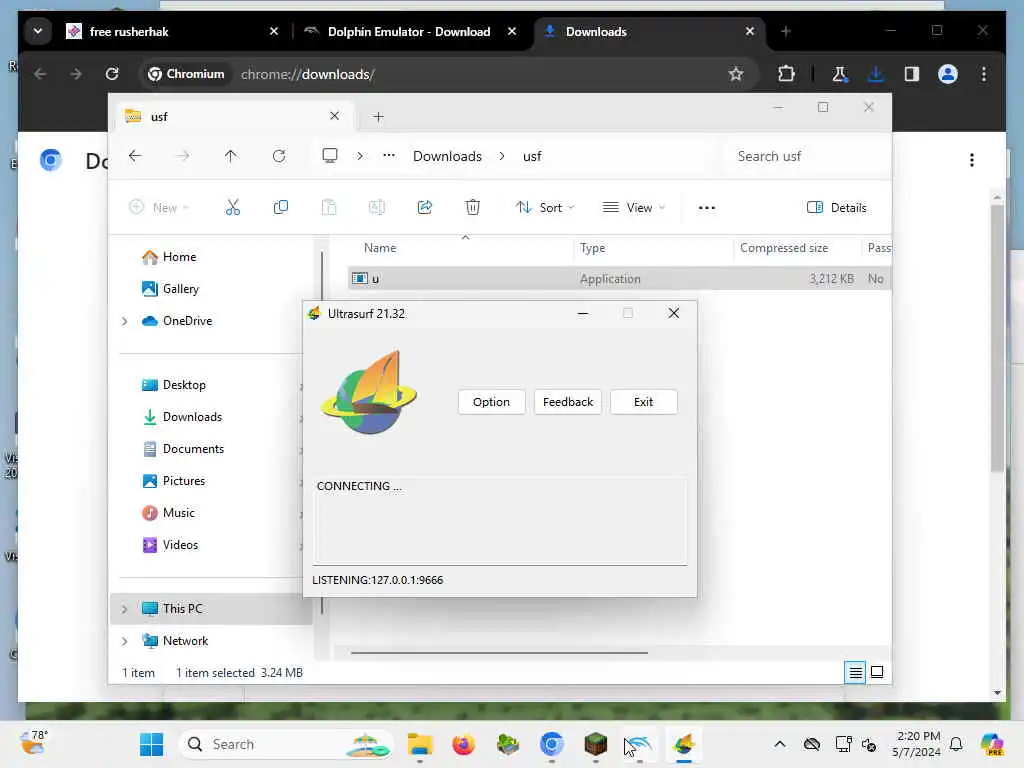Sort by the Name column header
The width and height of the screenshot is (1024, 768).
(380, 248)
